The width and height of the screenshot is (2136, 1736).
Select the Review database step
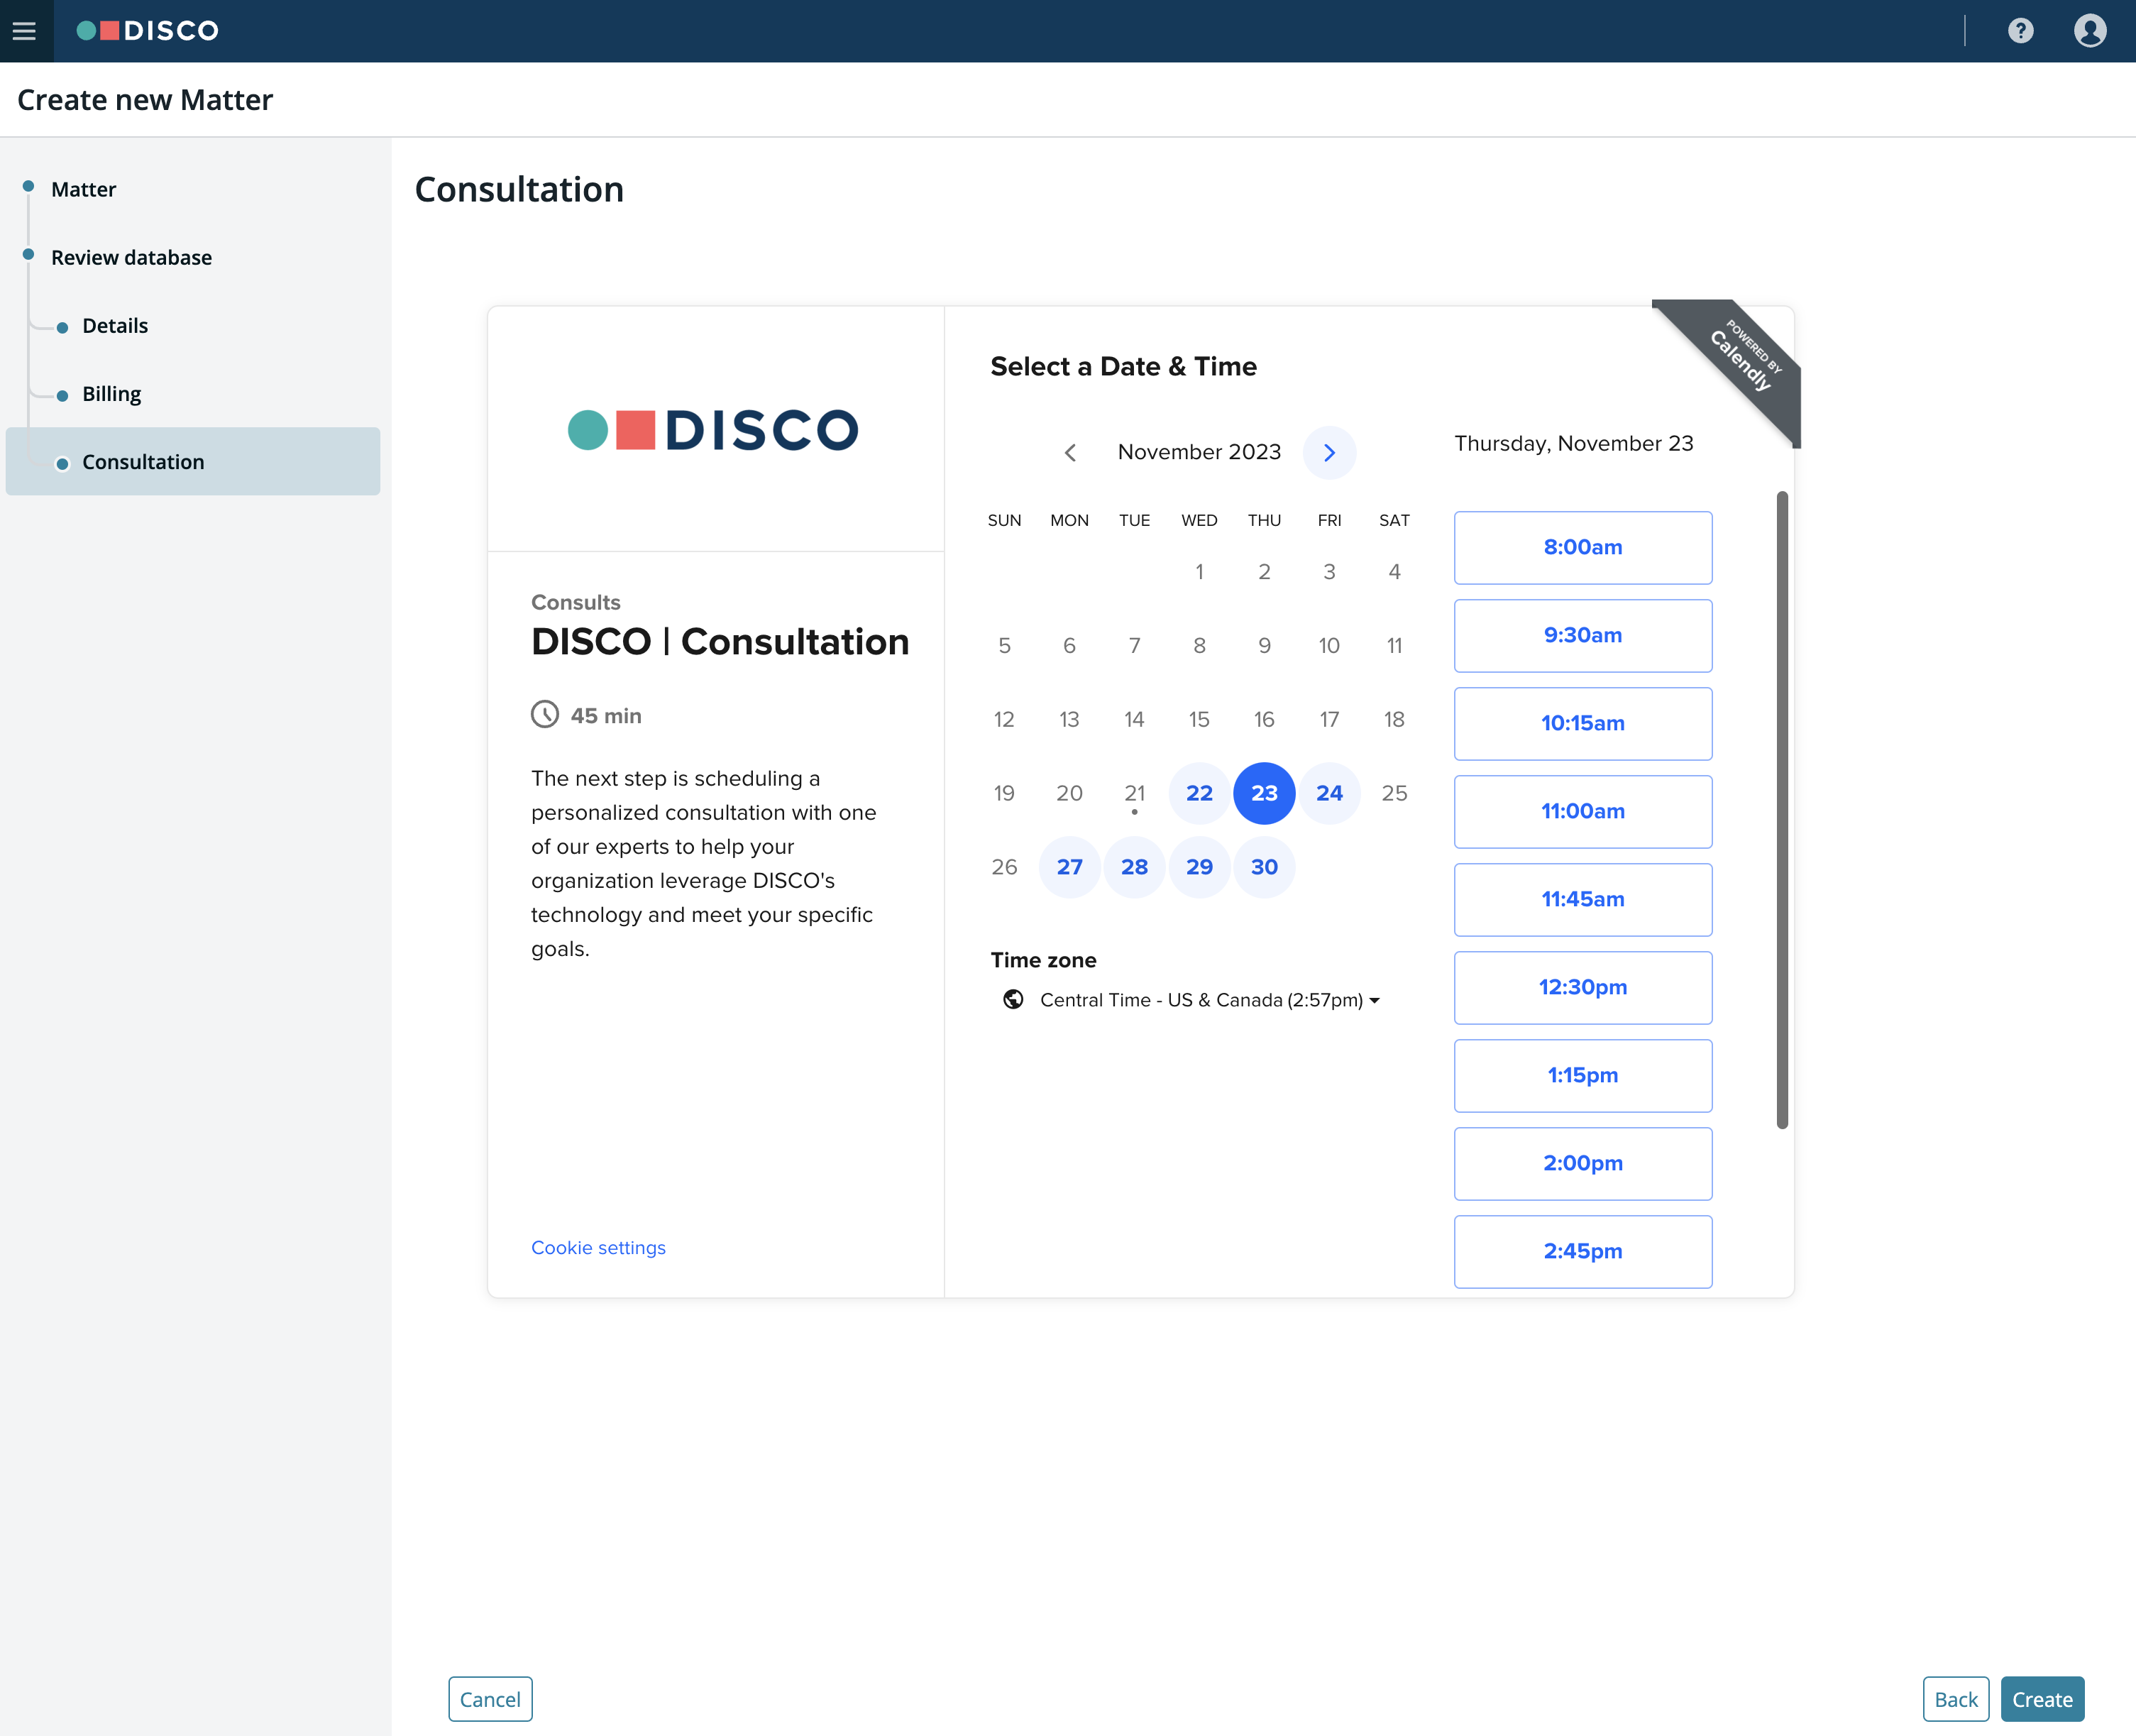click(131, 257)
